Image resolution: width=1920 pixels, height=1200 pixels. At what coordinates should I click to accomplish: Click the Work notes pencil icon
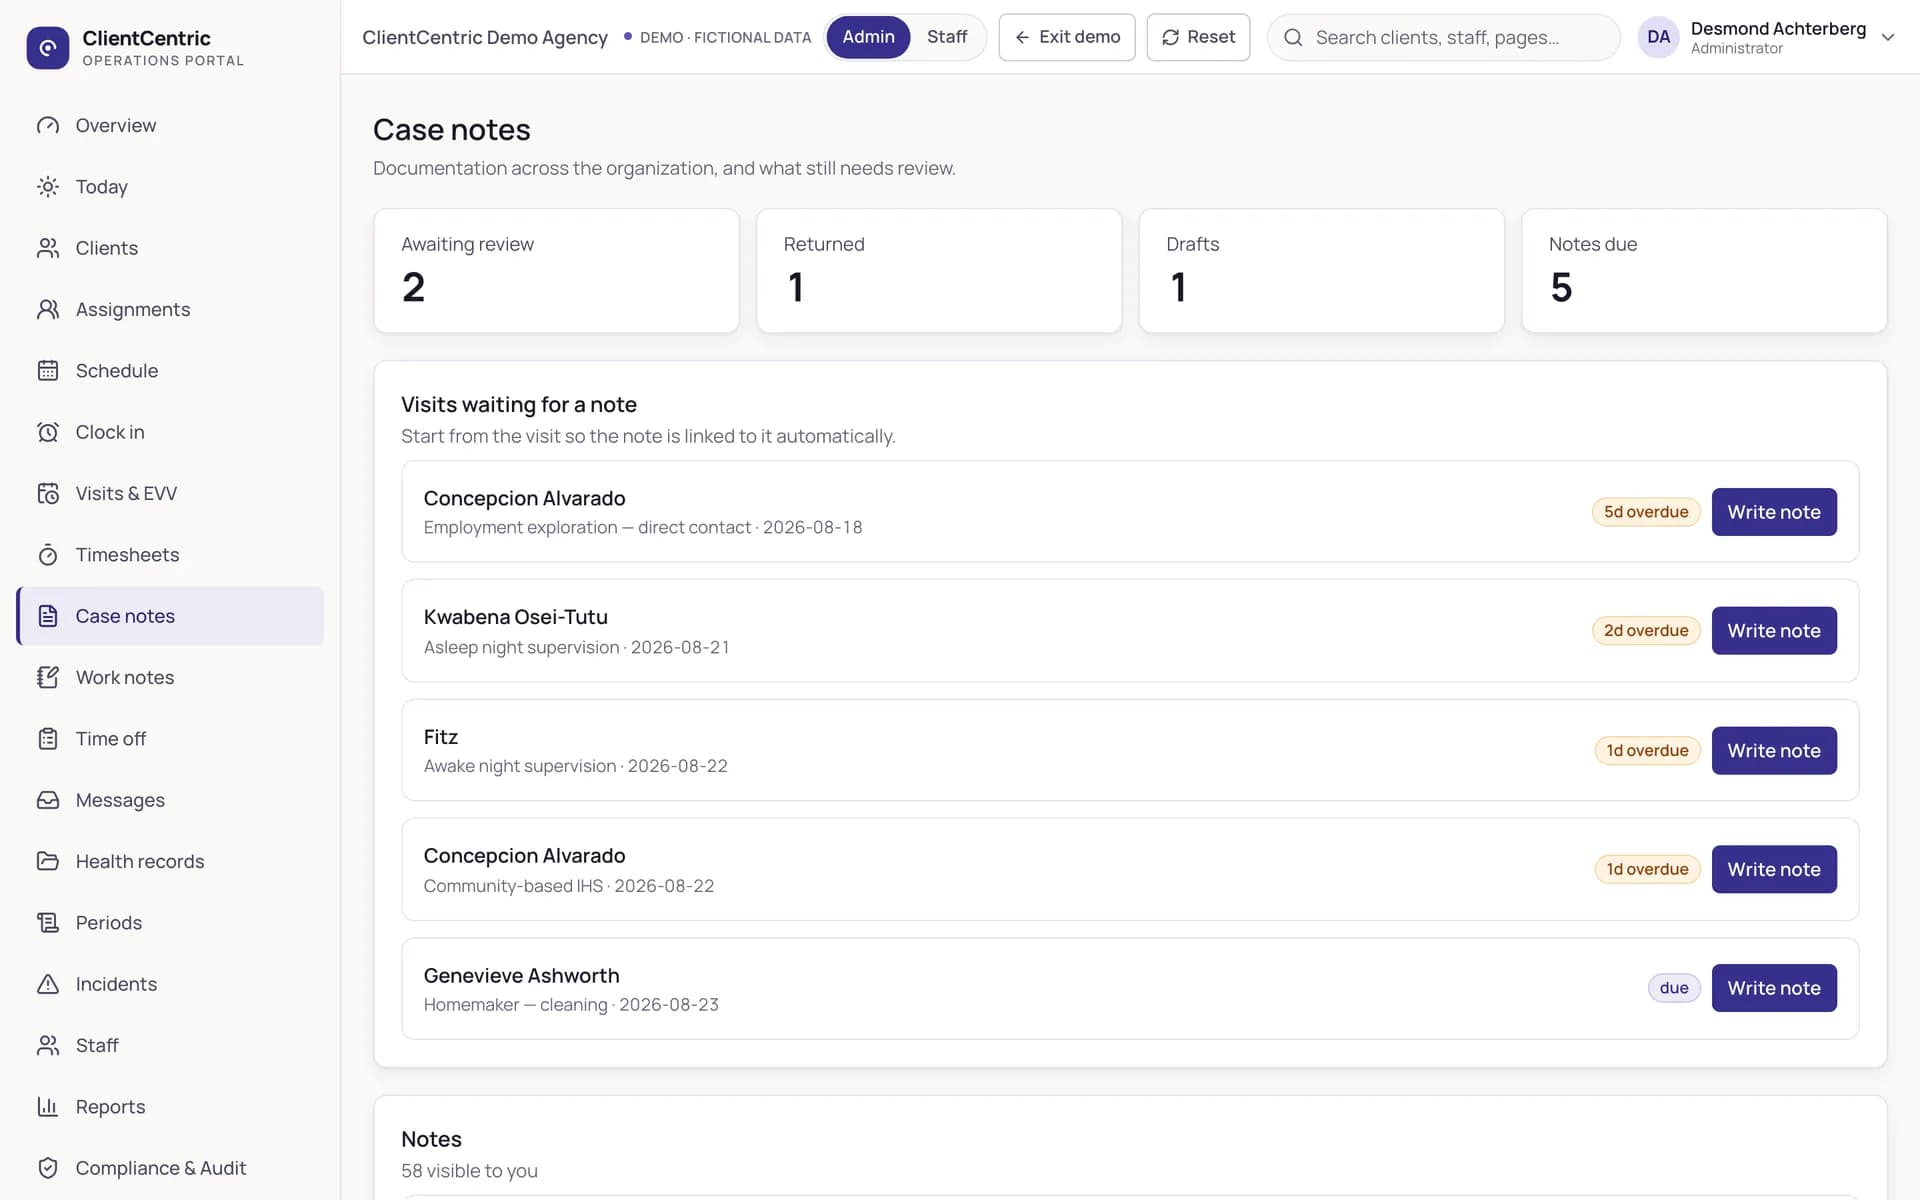[48, 677]
